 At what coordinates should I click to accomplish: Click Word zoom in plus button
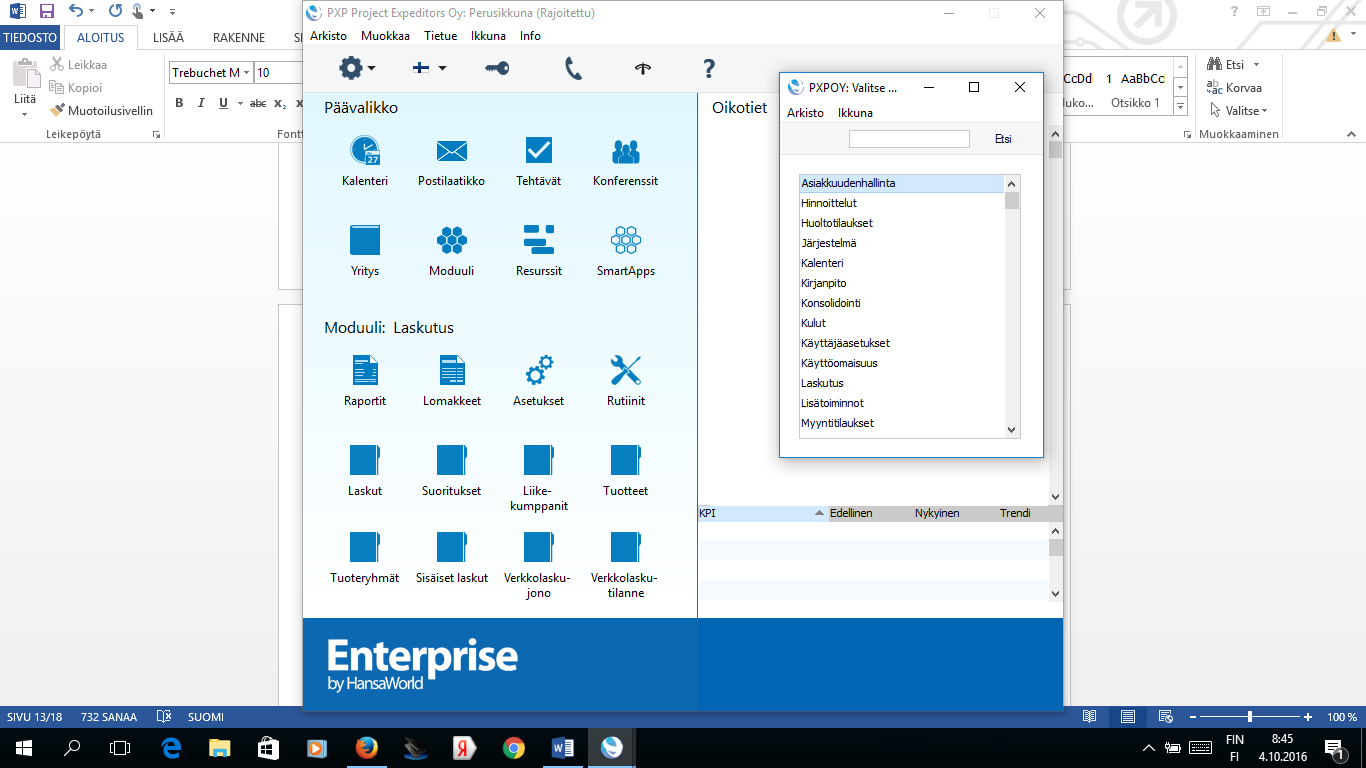(x=1308, y=717)
